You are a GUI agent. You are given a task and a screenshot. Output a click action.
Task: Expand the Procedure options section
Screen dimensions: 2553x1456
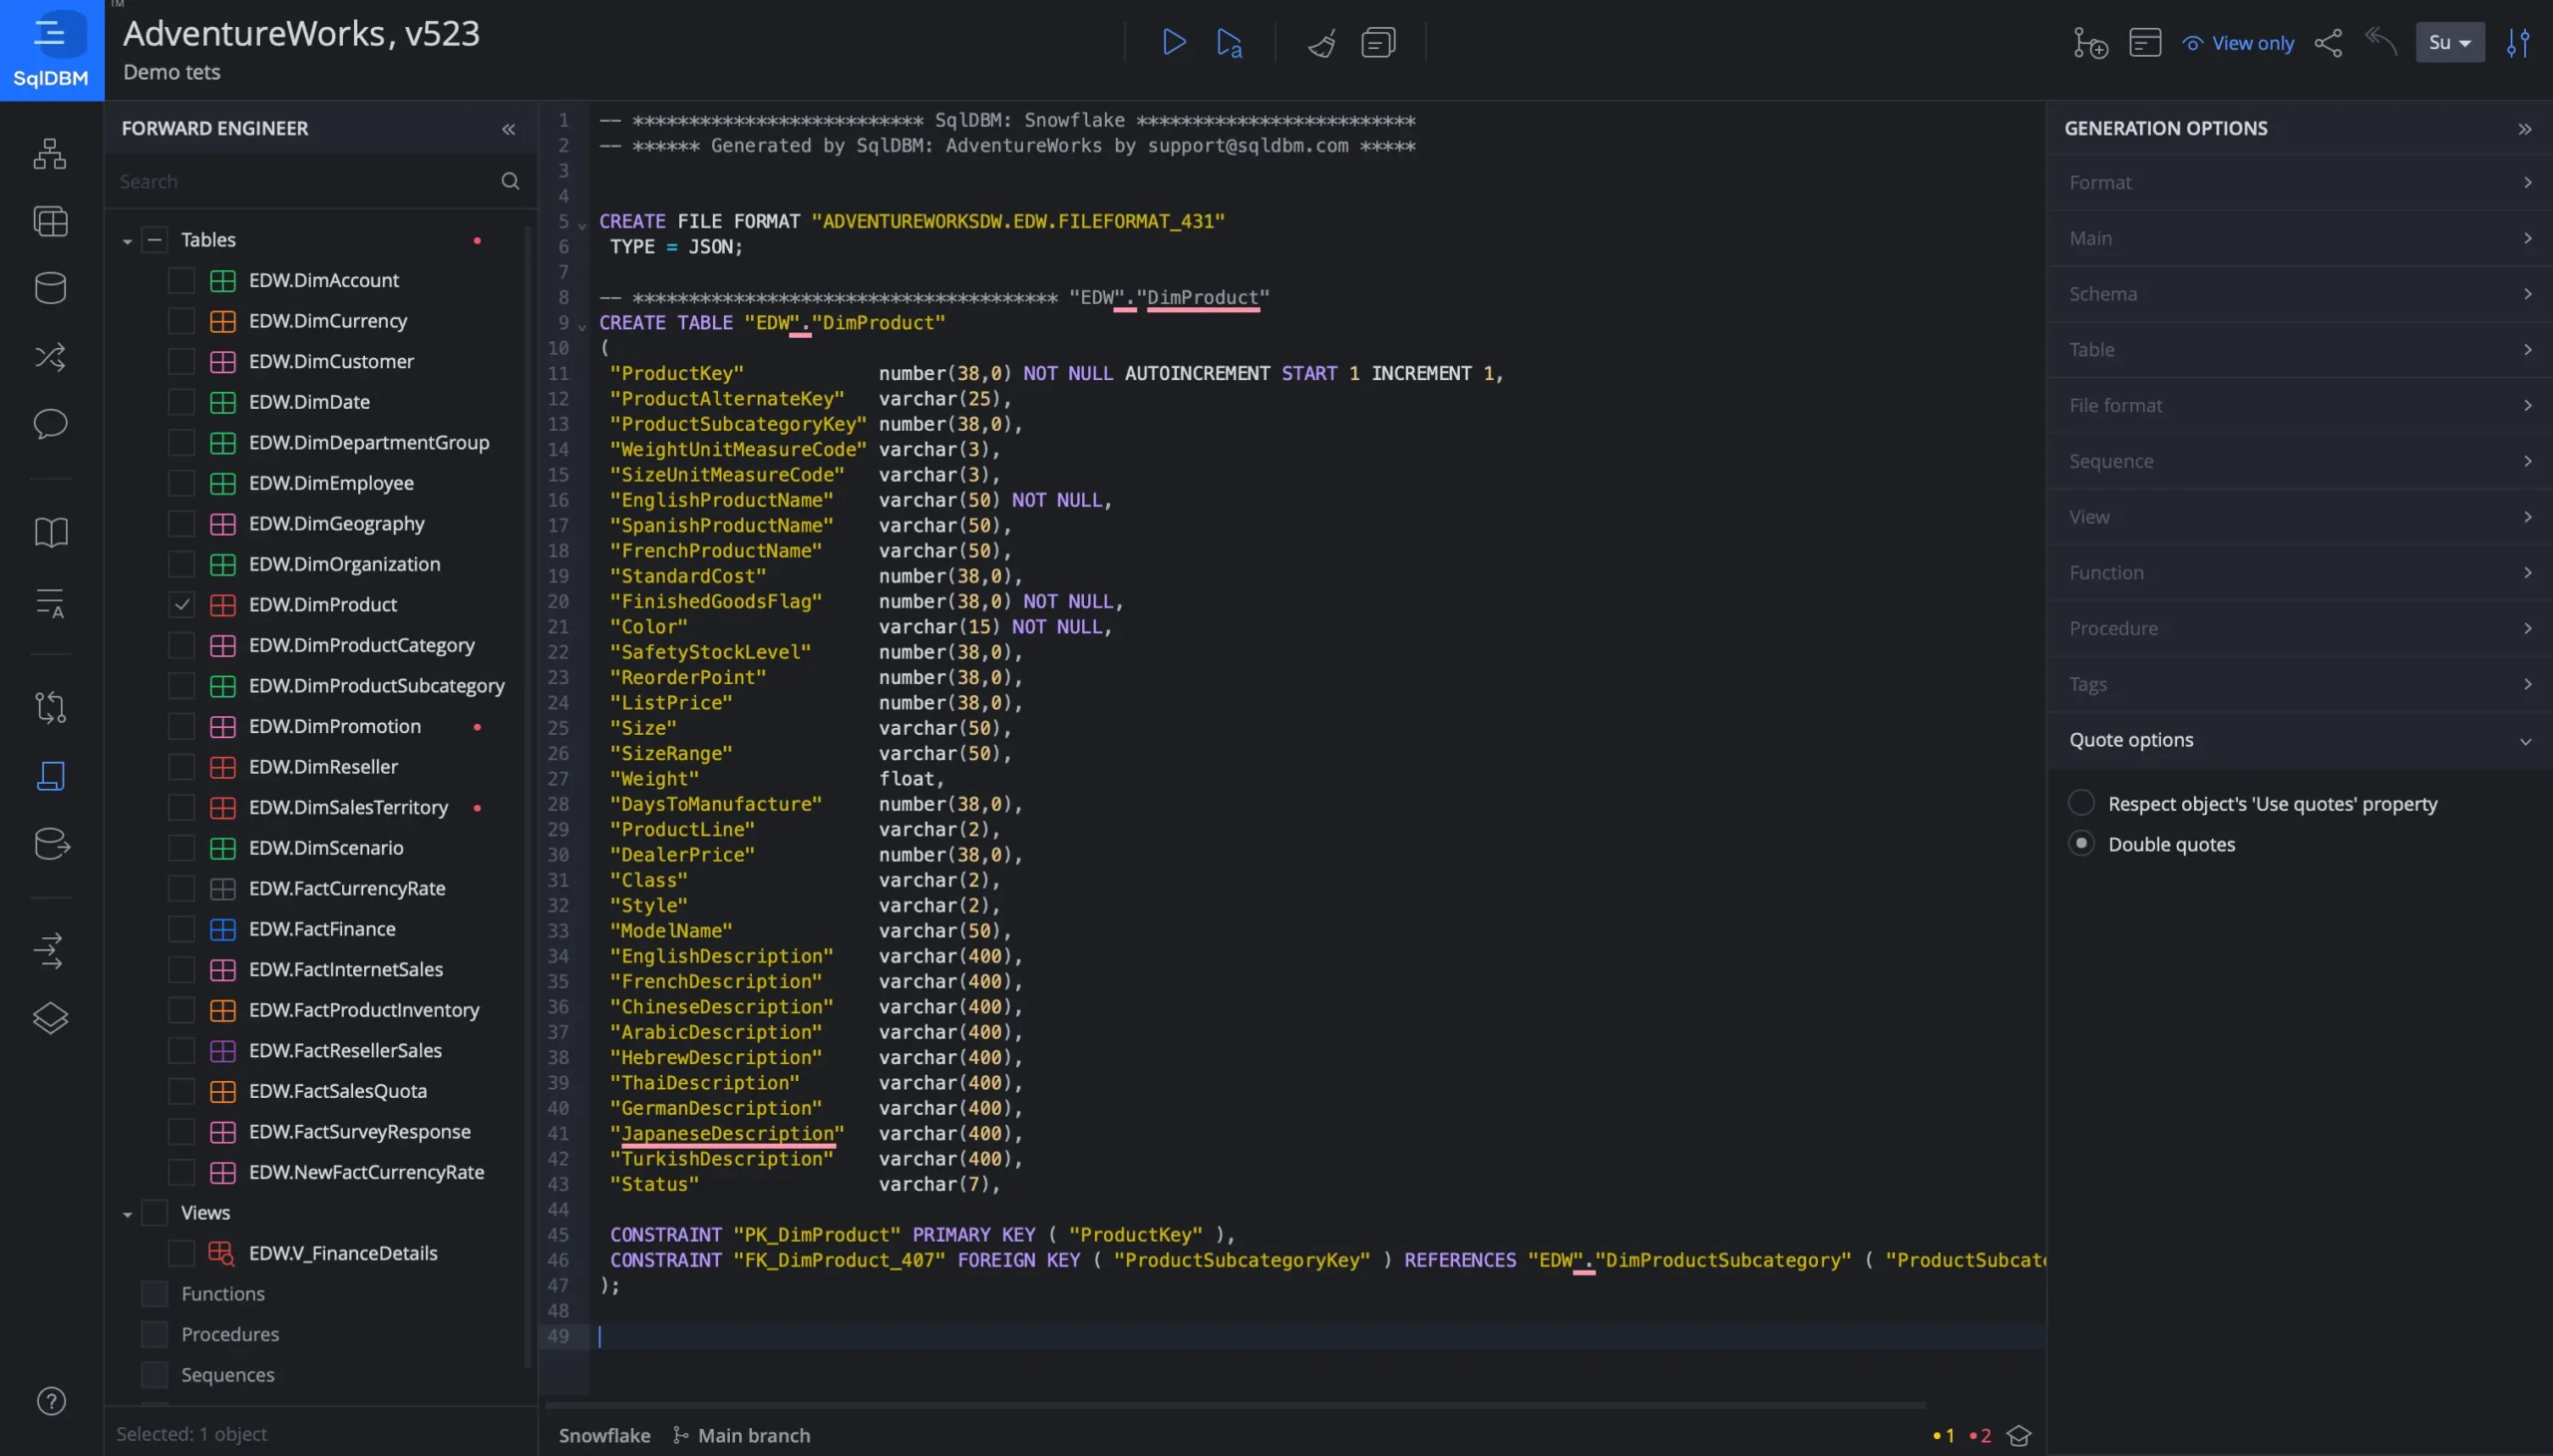coord(2298,628)
